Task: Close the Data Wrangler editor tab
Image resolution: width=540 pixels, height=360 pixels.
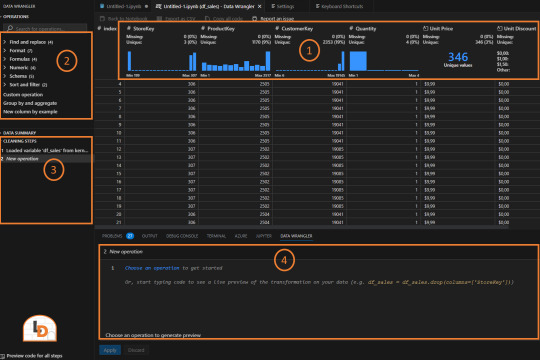Action: [260, 6]
